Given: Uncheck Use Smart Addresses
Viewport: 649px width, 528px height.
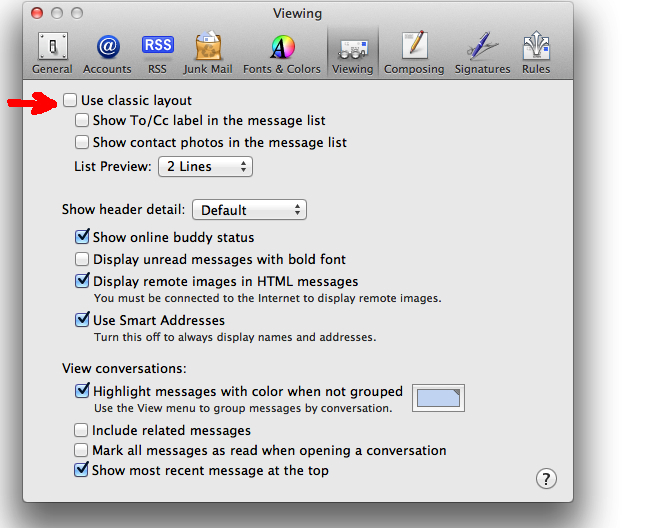Looking at the screenshot, I should (82, 319).
